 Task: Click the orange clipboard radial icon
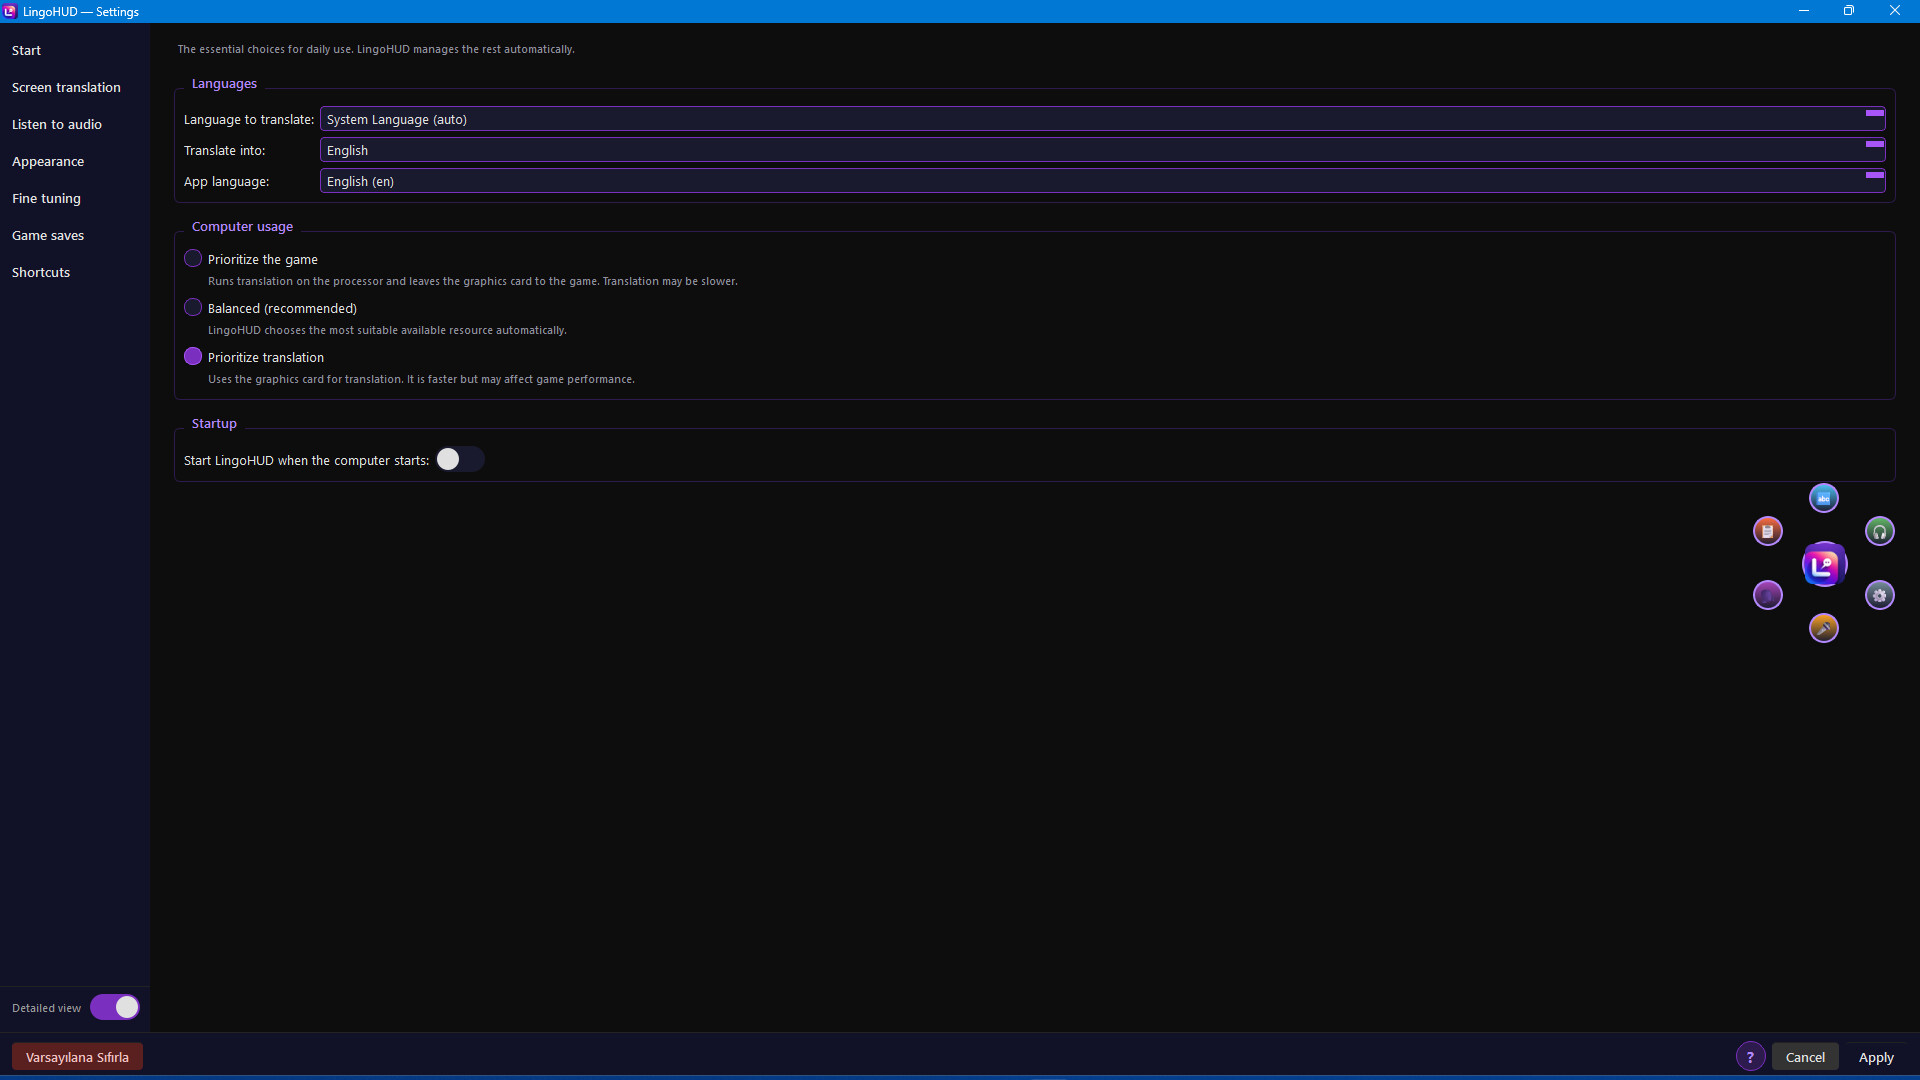pos(1767,531)
